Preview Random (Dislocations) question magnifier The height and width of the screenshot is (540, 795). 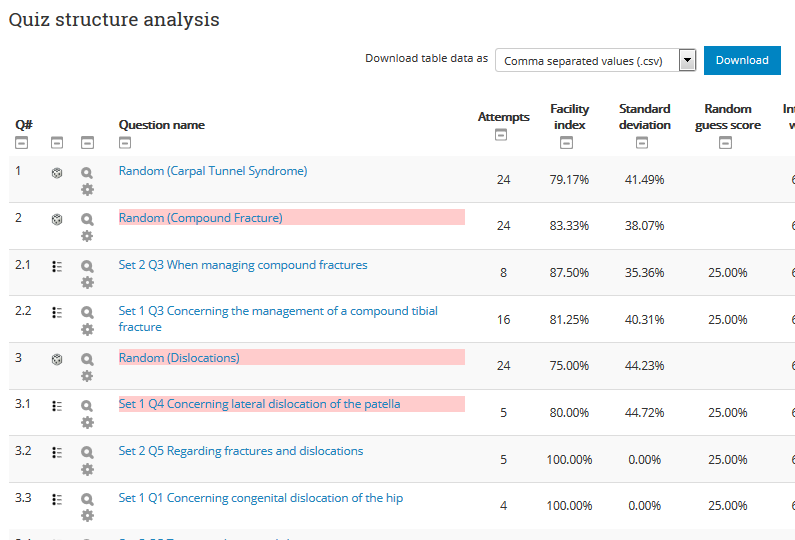pos(87,359)
